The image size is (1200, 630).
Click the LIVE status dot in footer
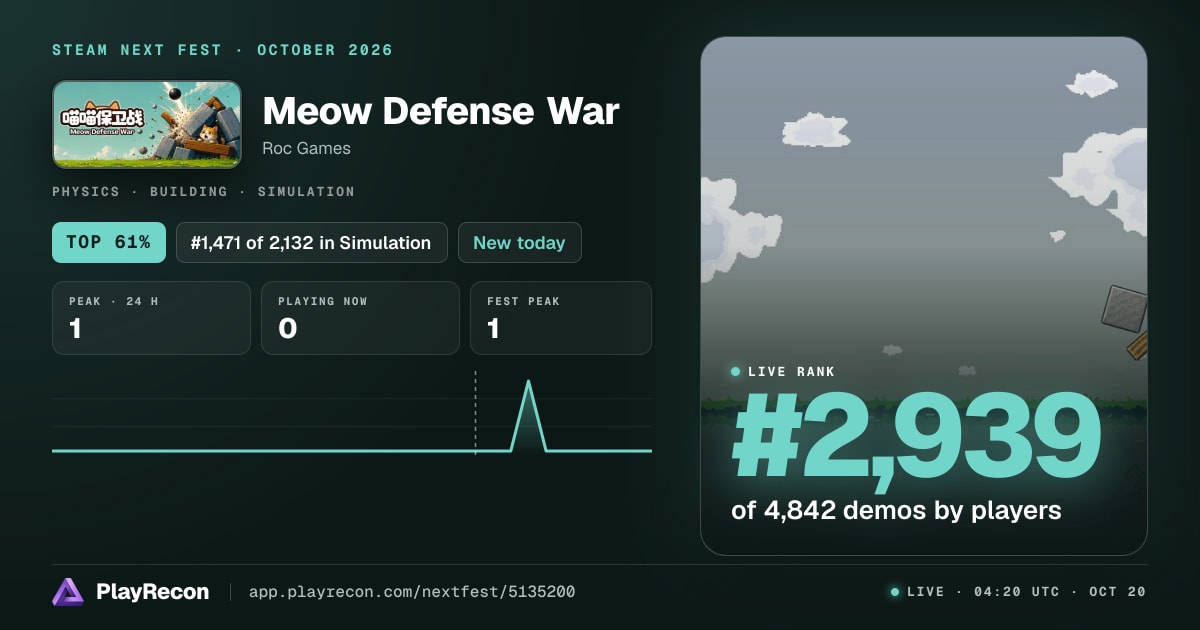(895, 592)
